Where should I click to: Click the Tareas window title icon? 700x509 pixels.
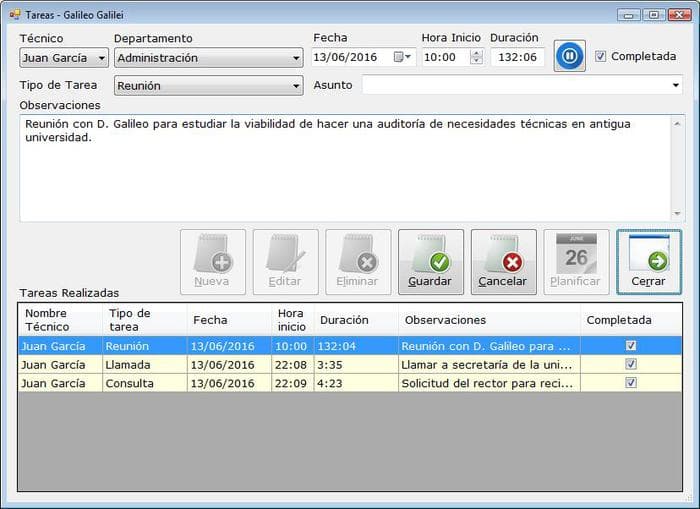point(14,15)
